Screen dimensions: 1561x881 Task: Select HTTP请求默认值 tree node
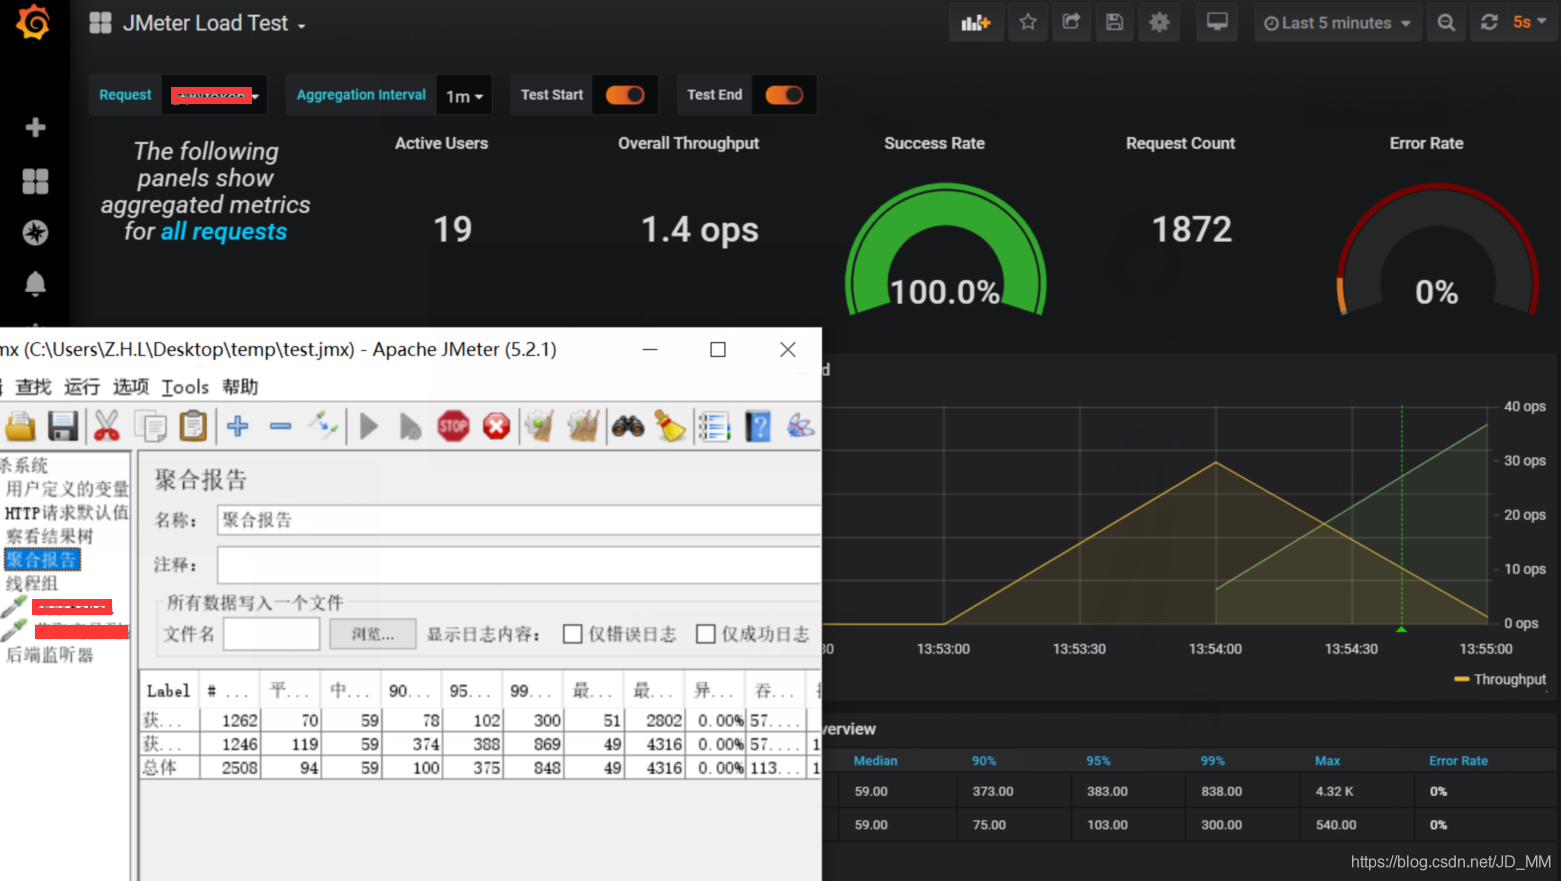pyautogui.click(x=67, y=513)
